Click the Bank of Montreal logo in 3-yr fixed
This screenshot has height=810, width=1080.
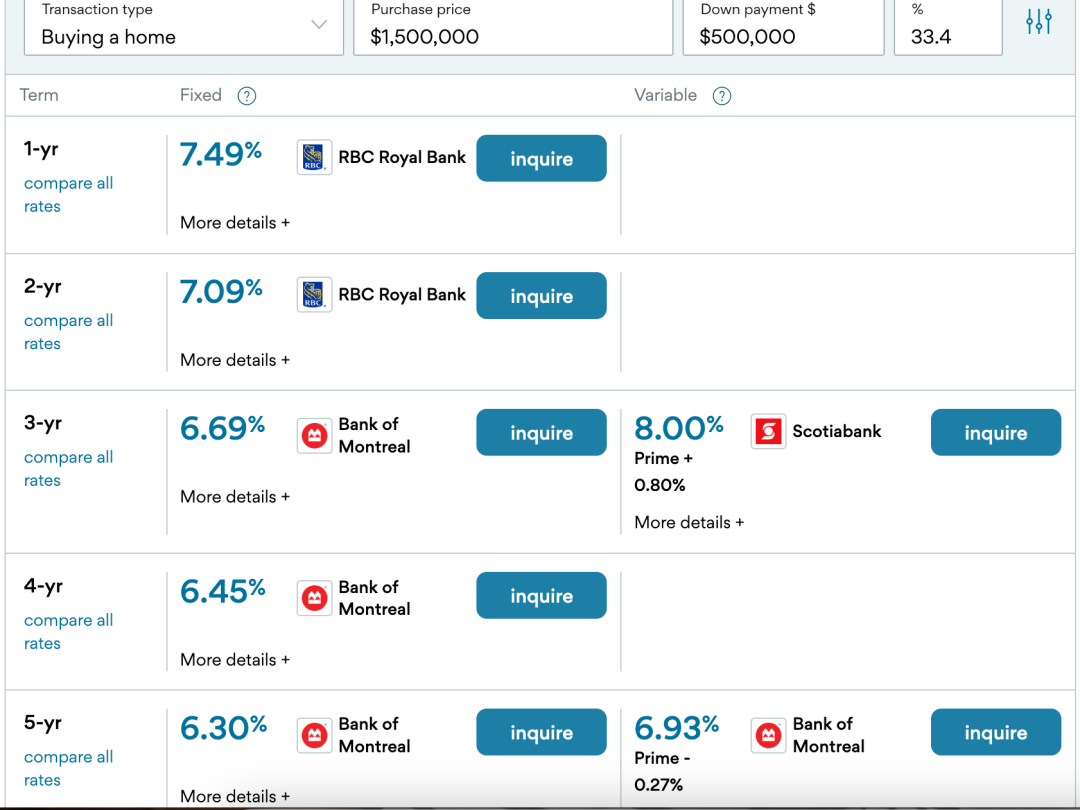pyautogui.click(x=314, y=435)
